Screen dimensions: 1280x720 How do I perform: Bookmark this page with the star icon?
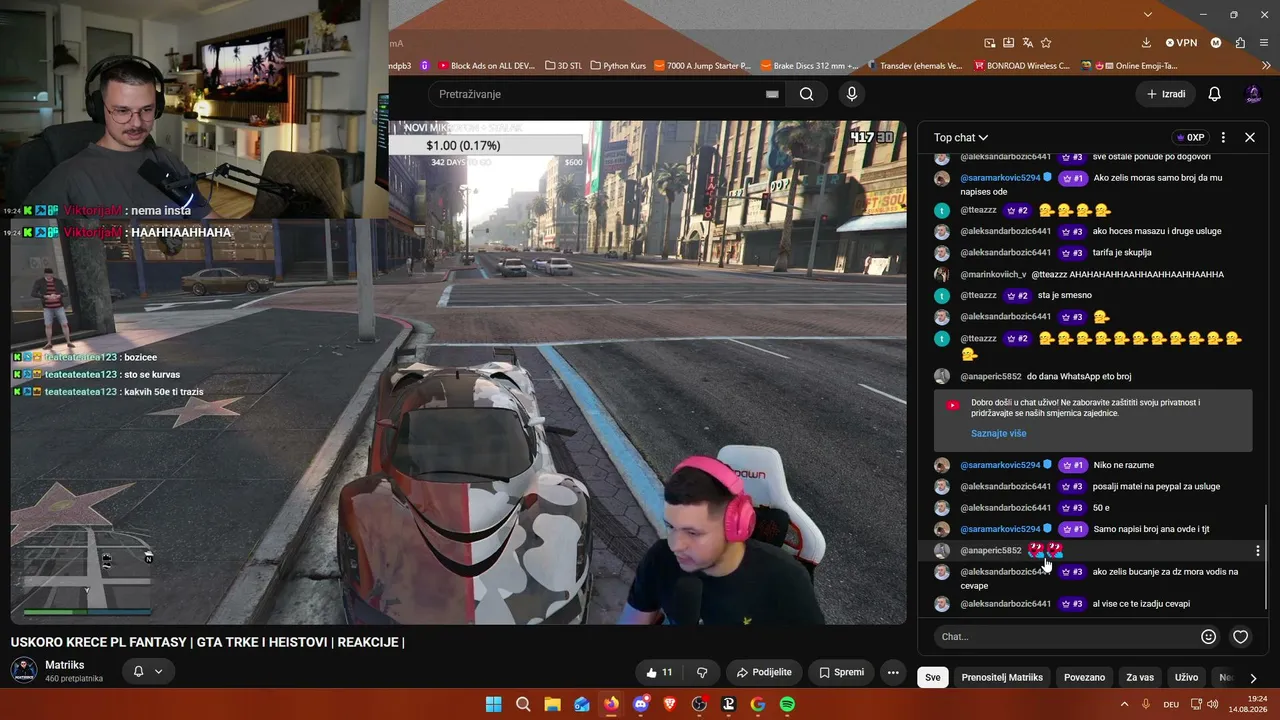pos(1046,43)
